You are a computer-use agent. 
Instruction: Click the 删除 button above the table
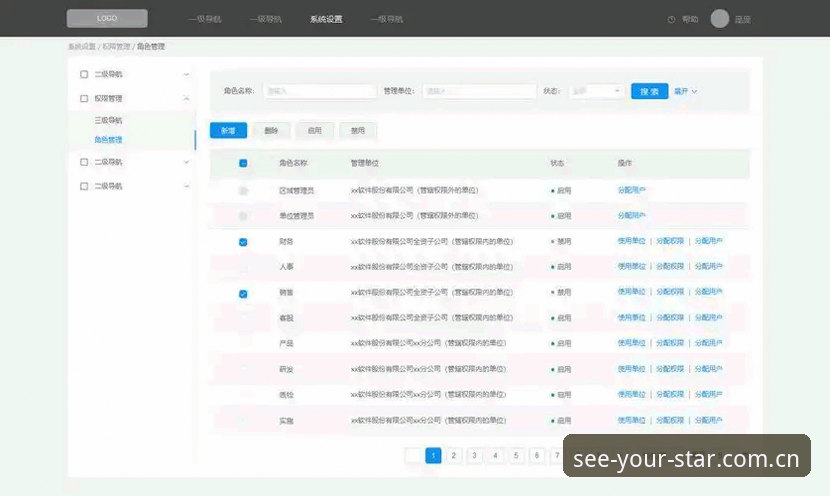click(272, 130)
